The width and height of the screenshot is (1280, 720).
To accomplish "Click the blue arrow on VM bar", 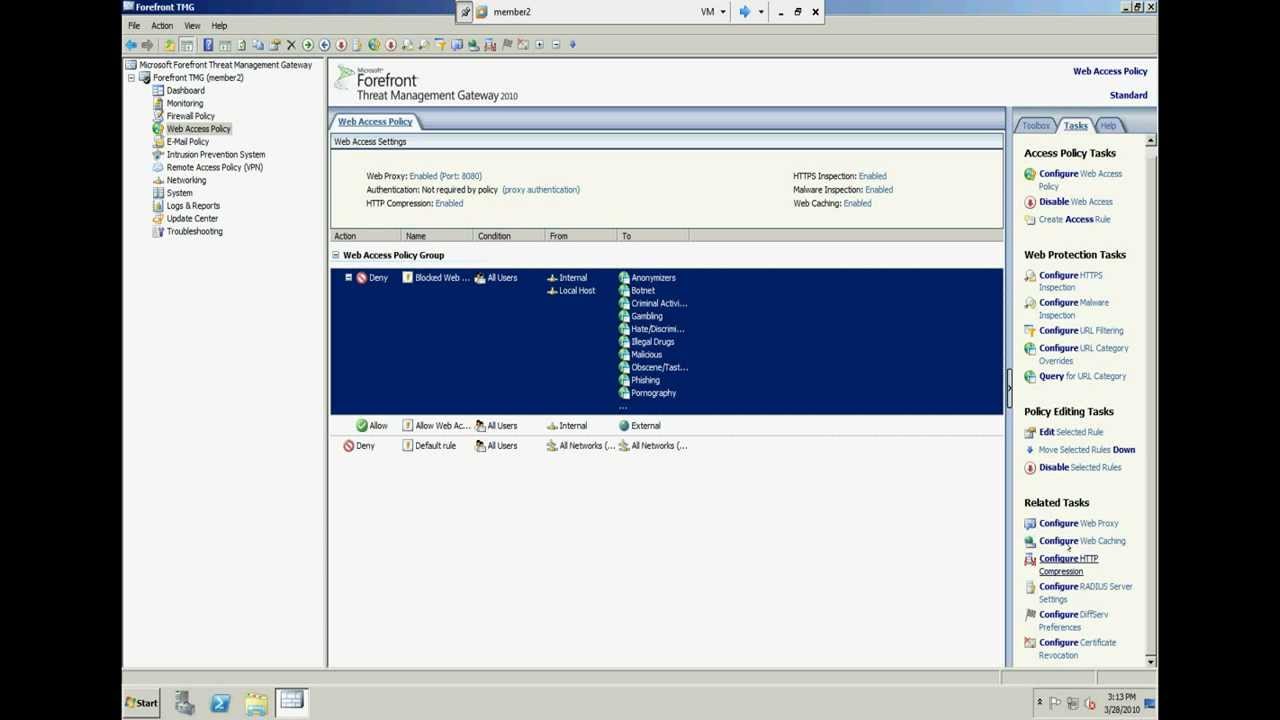I will click(744, 12).
